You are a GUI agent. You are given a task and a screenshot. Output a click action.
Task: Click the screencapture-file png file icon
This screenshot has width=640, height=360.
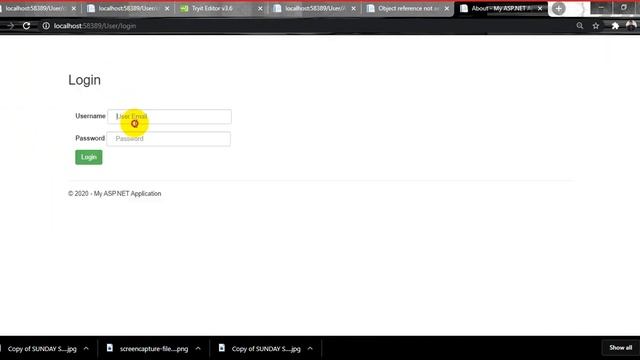tap(109, 348)
